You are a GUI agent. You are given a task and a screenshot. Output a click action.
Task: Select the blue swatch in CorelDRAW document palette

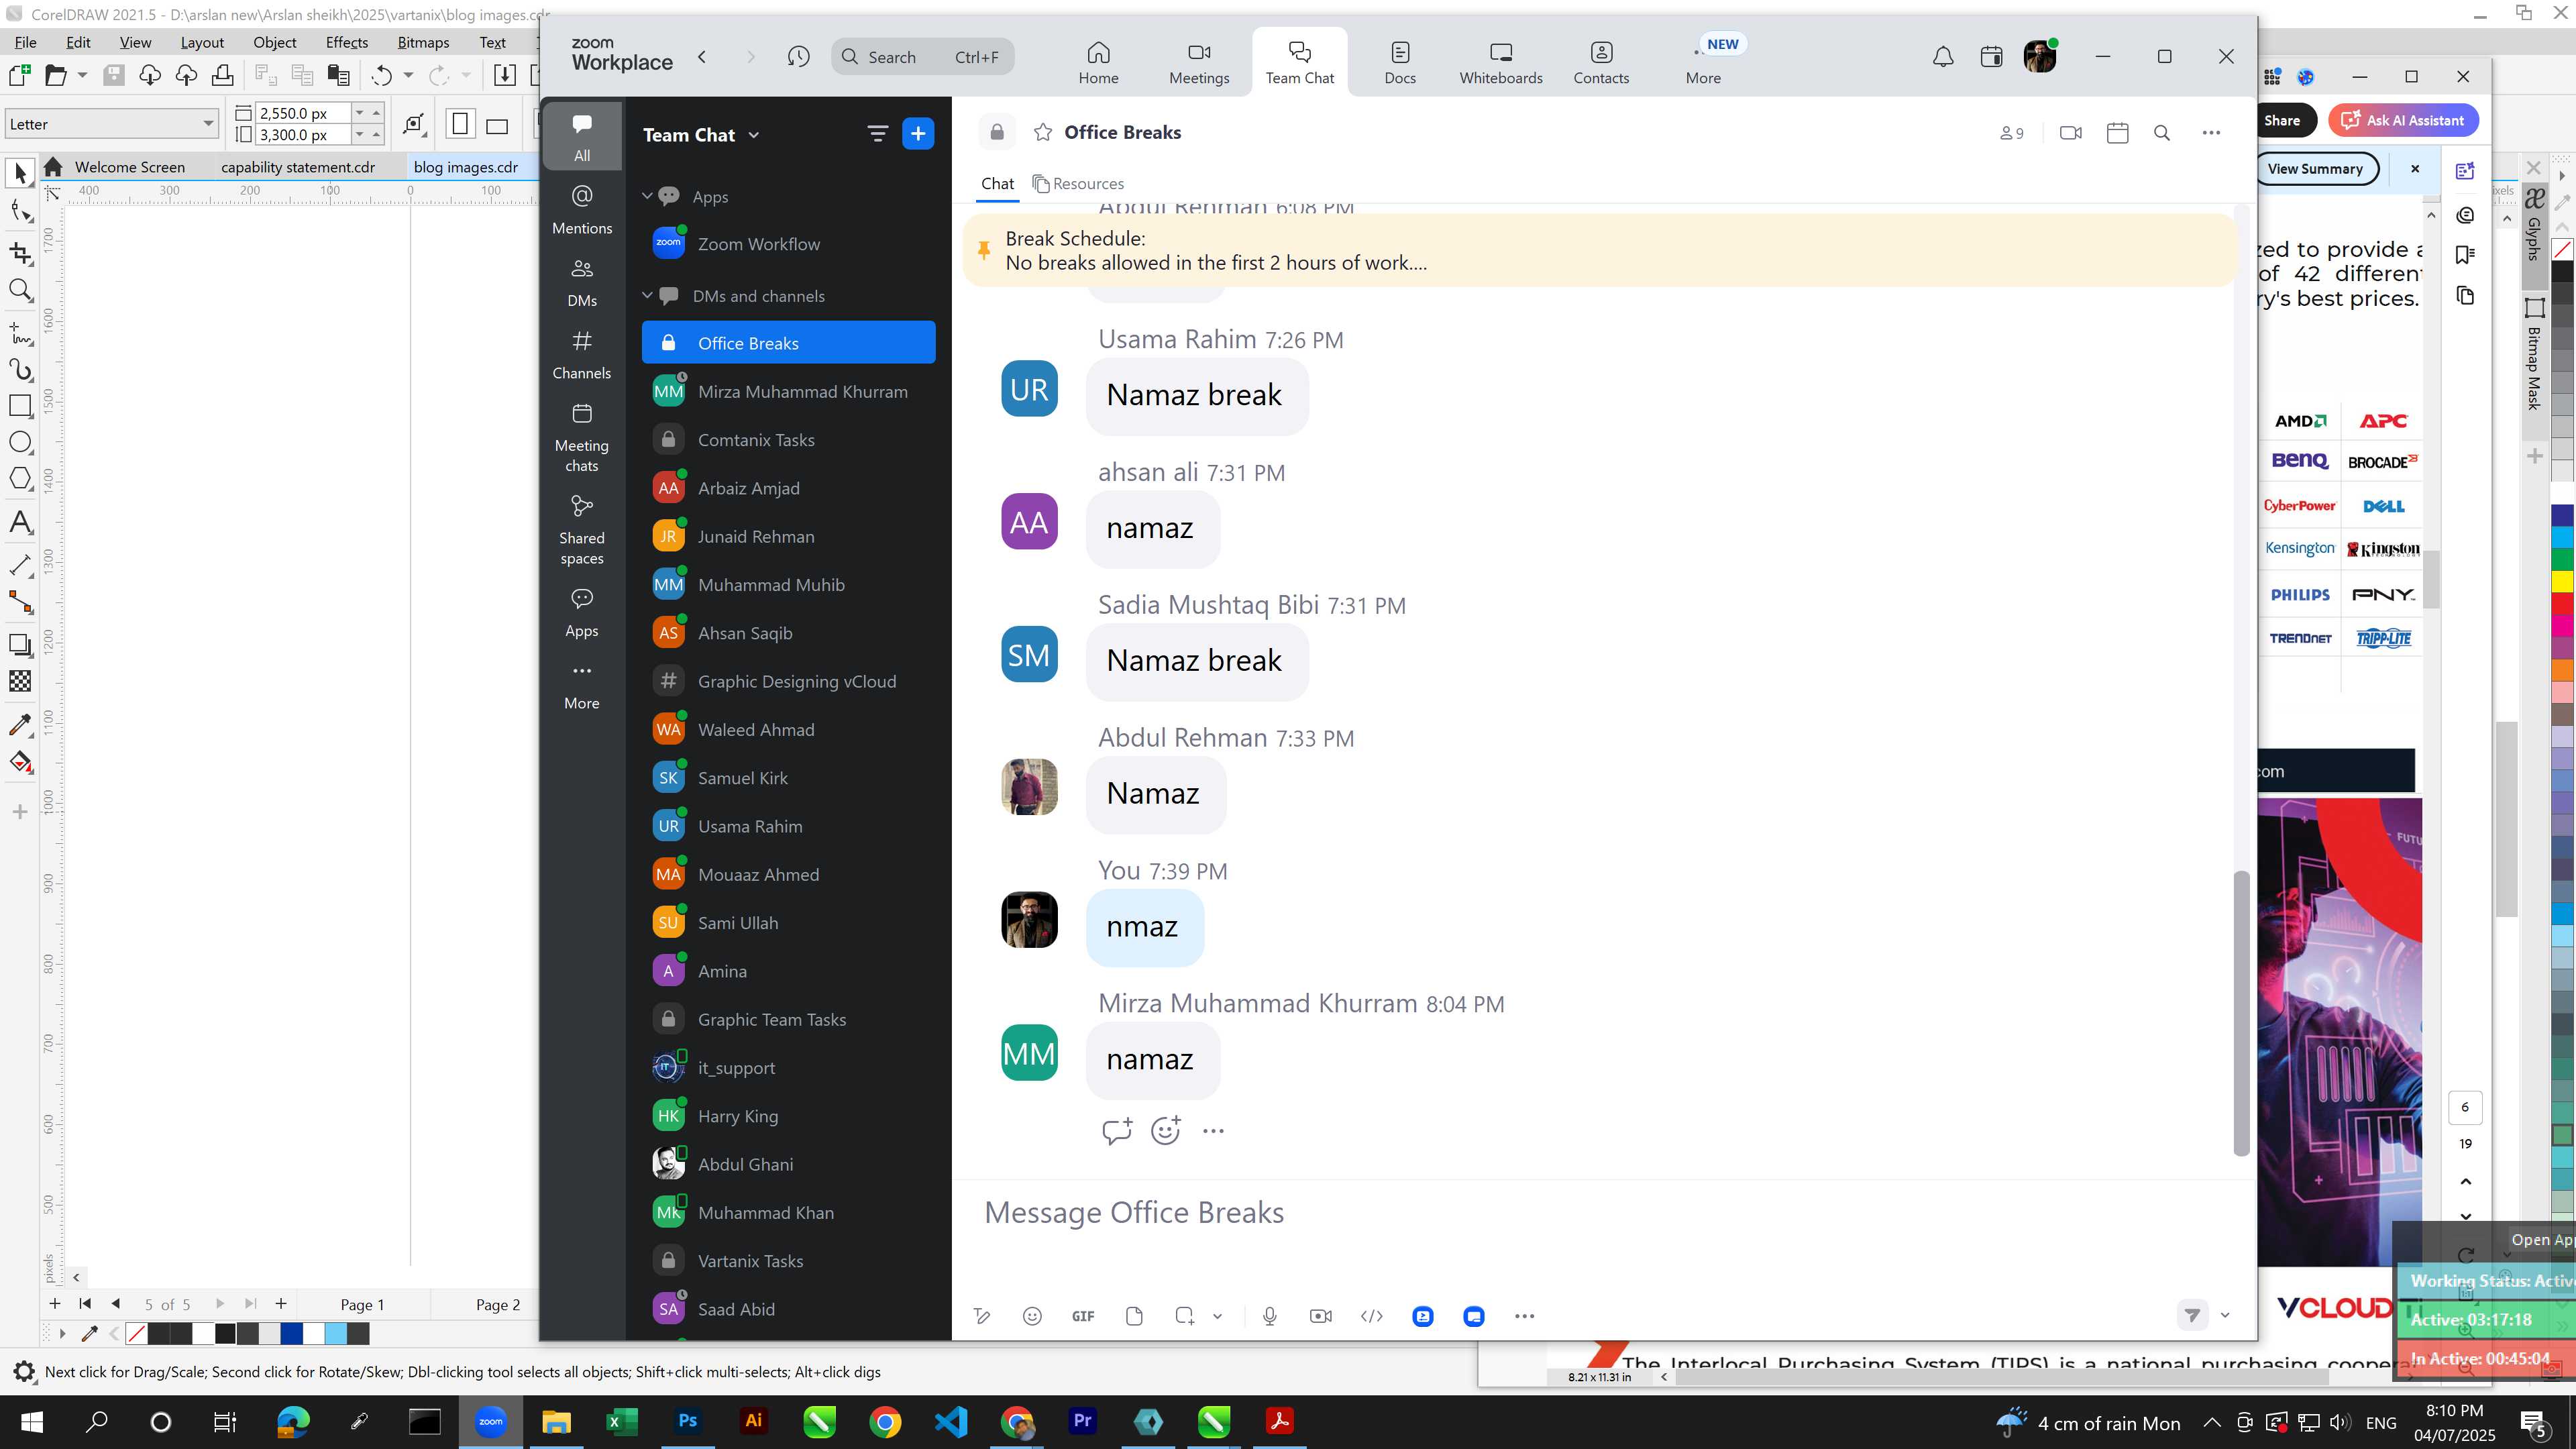click(x=291, y=1333)
